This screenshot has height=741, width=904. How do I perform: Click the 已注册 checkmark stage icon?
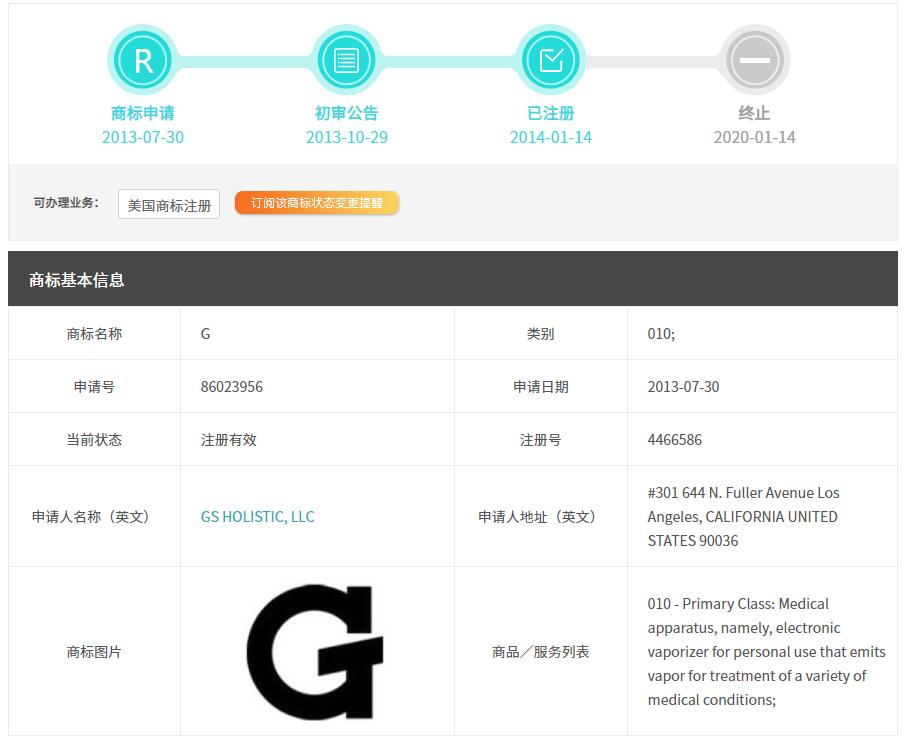point(551,61)
